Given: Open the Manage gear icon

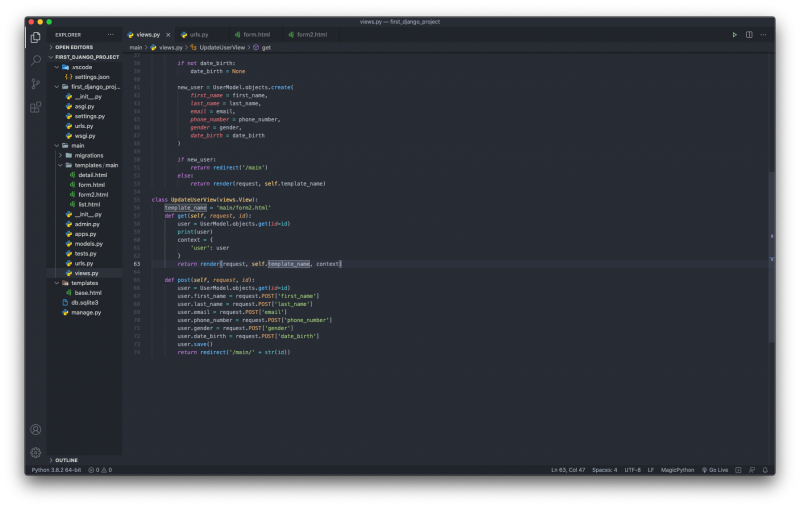Looking at the screenshot, I should [36, 452].
